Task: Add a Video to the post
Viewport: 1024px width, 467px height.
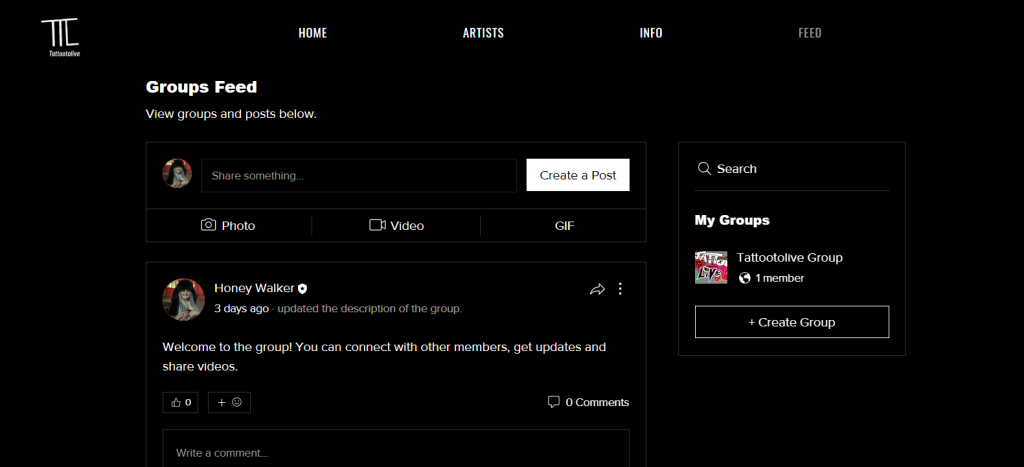Action: (x=396, y=226)
